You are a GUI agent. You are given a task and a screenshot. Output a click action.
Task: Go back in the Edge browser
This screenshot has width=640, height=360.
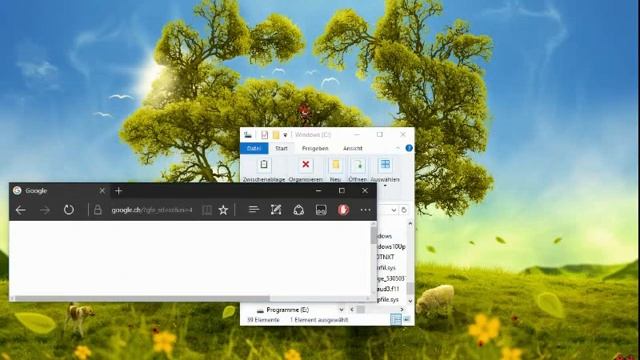(x=21, y=210)
